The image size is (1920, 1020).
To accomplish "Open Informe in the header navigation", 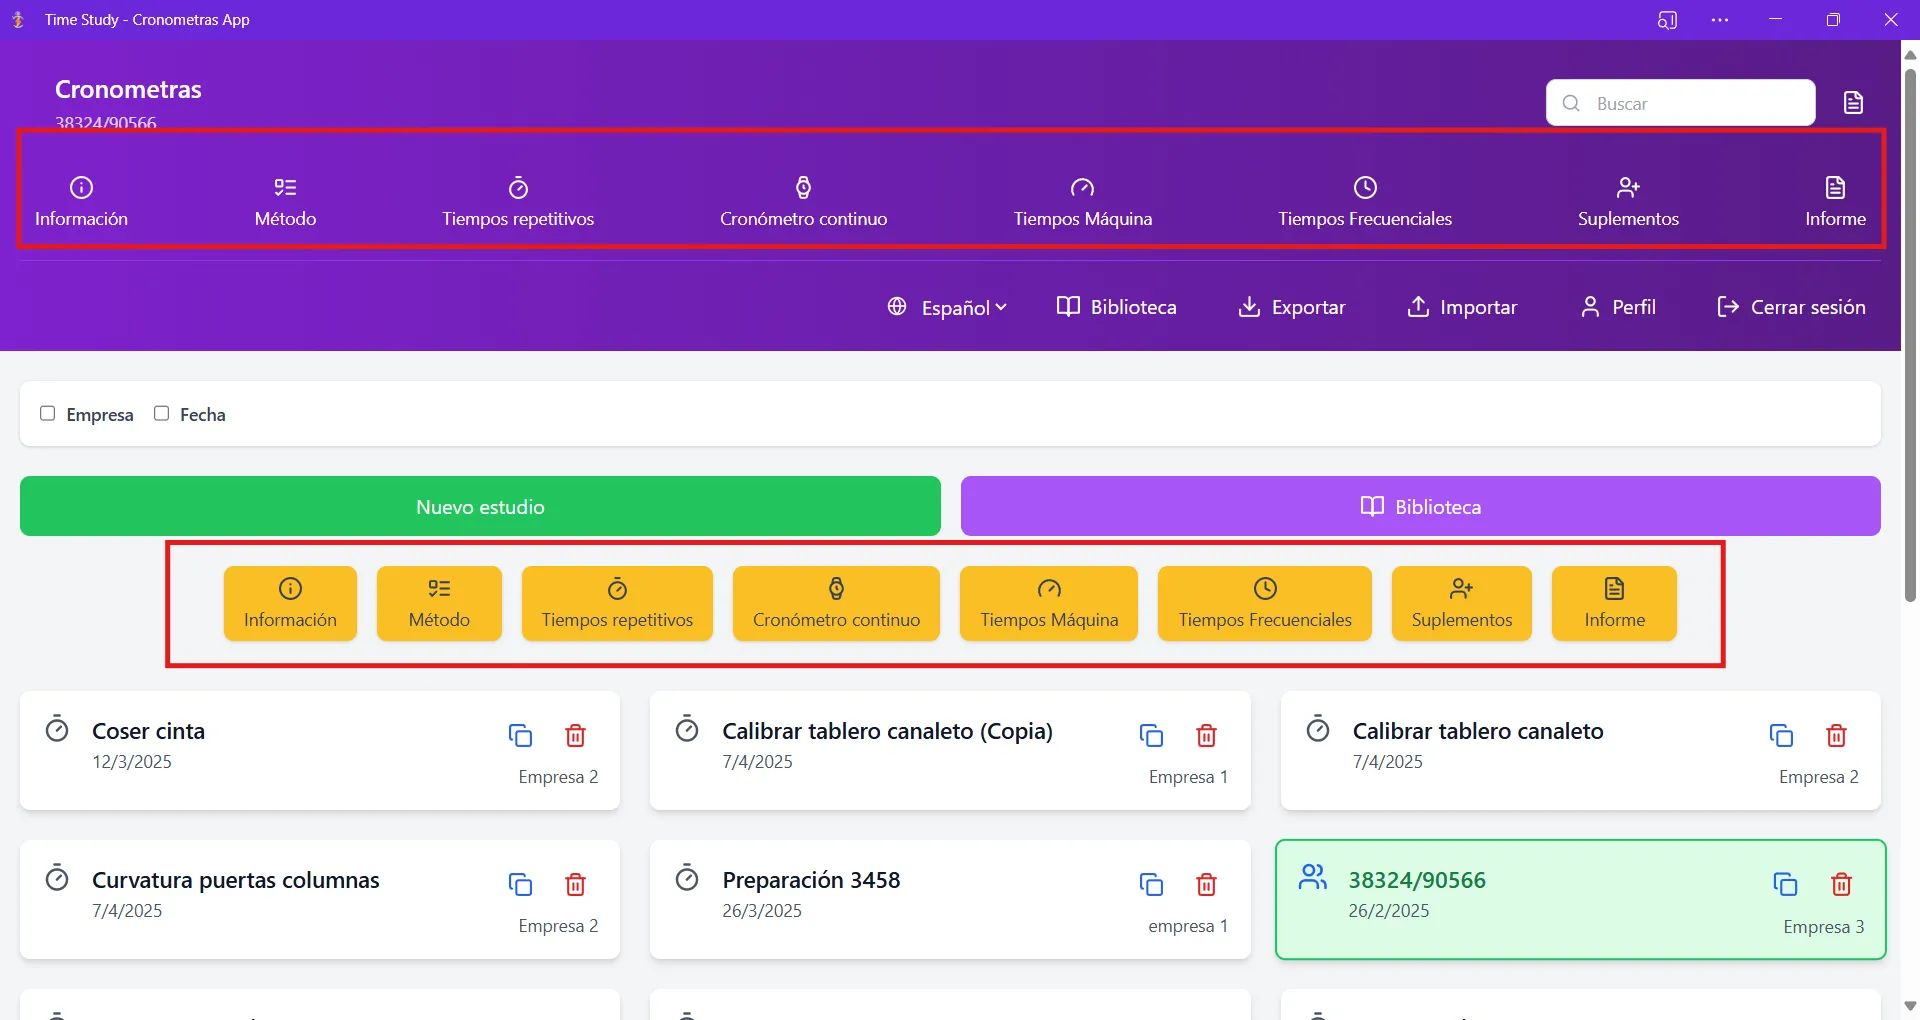I will click(1835, 202).
